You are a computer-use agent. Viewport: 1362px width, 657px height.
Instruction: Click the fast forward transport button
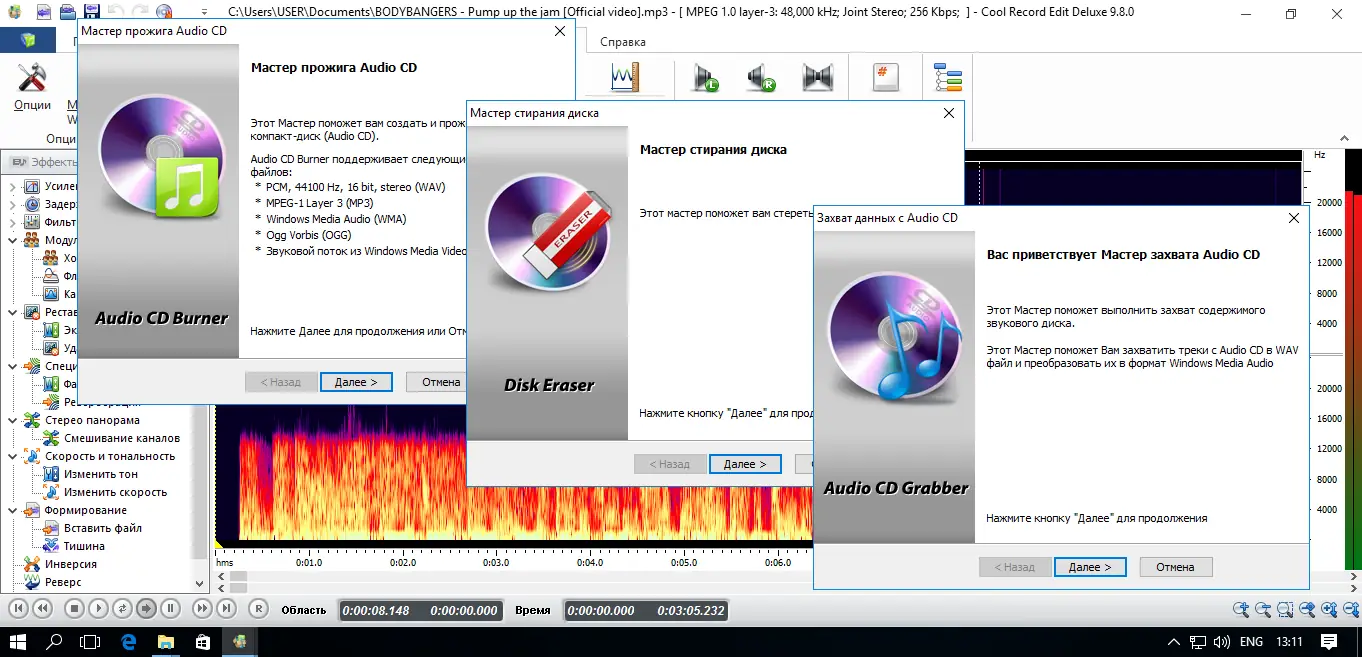pos(202,608)
